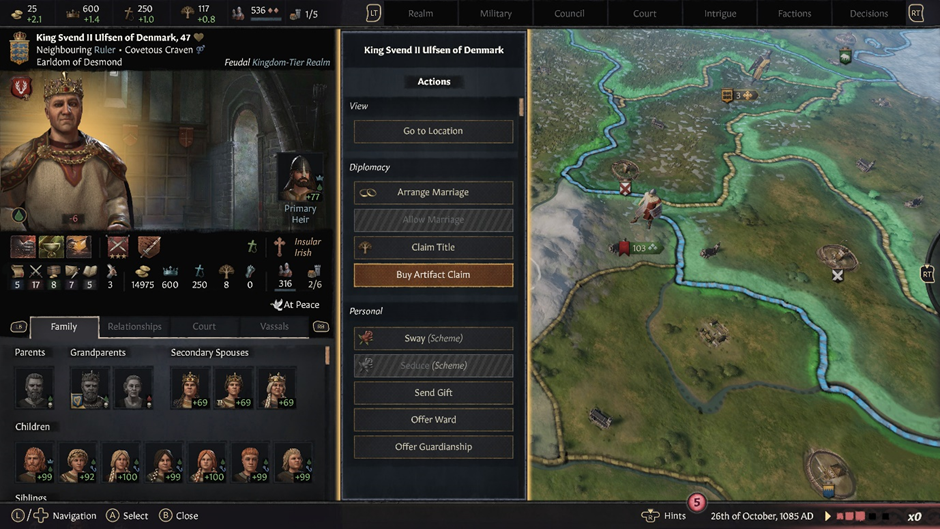The width and height of the screenshot is (940, 529).
Task: Click the Insular Irish faith cross icon
Action: 279,247
